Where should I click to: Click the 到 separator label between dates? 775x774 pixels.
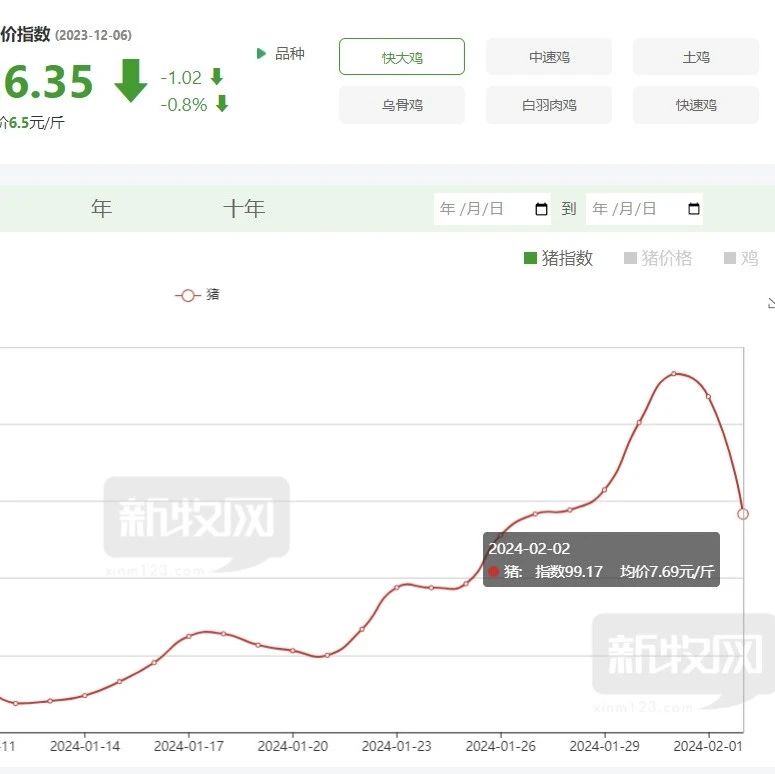tap(568, 209)
